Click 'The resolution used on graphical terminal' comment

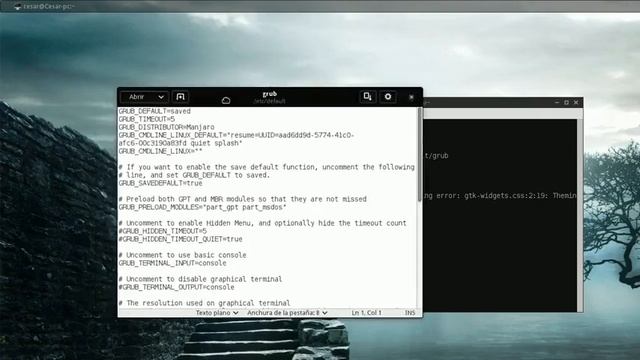(x=204, y=303)
